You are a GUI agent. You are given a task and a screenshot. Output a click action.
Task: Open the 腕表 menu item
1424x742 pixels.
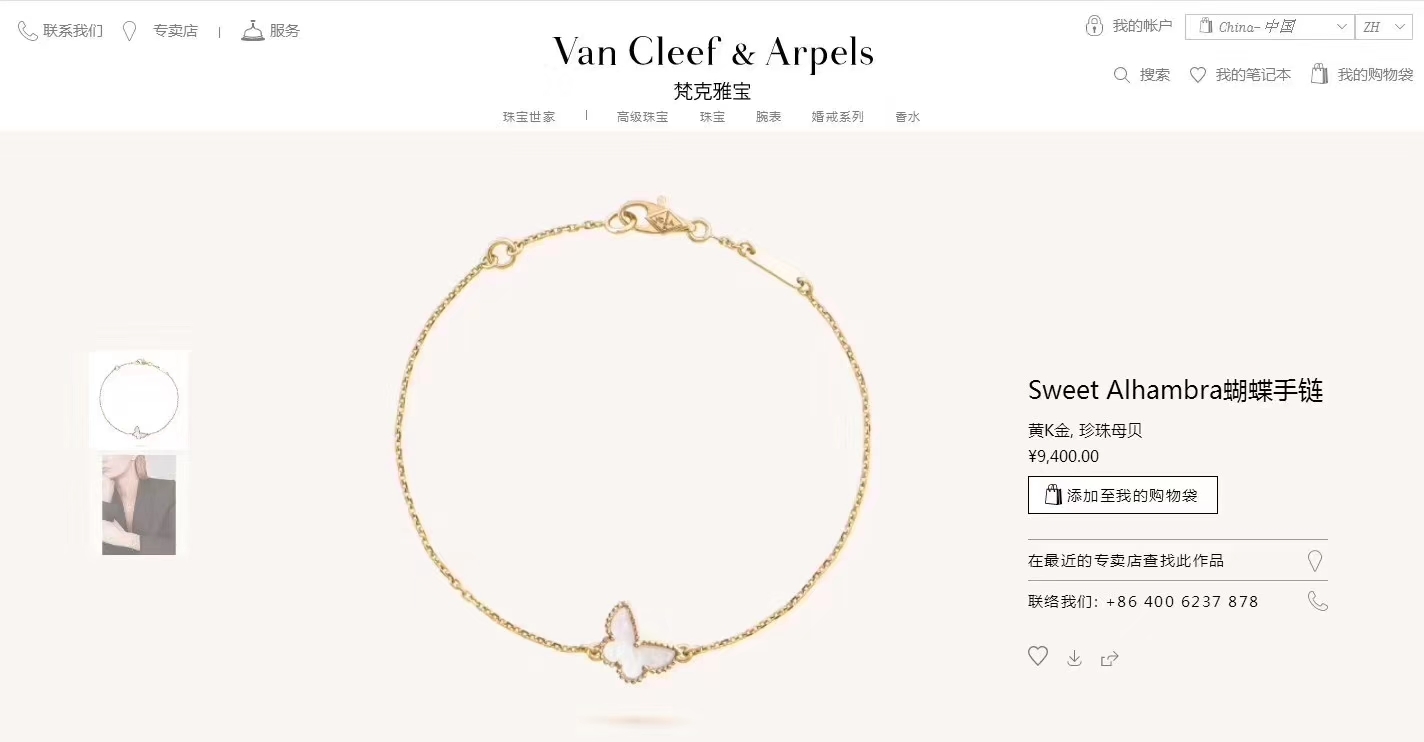(x=768, y=117)
